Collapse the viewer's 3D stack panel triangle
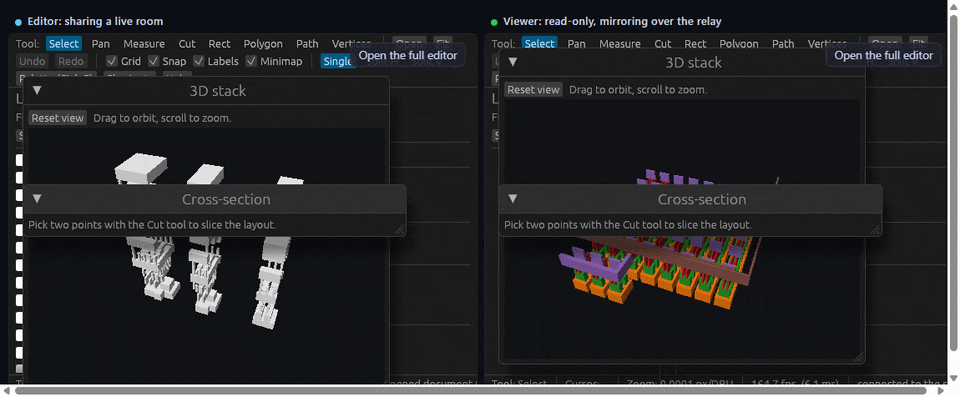Image resolution: width=960 pixels, height=397 pixels. (513, 62)
